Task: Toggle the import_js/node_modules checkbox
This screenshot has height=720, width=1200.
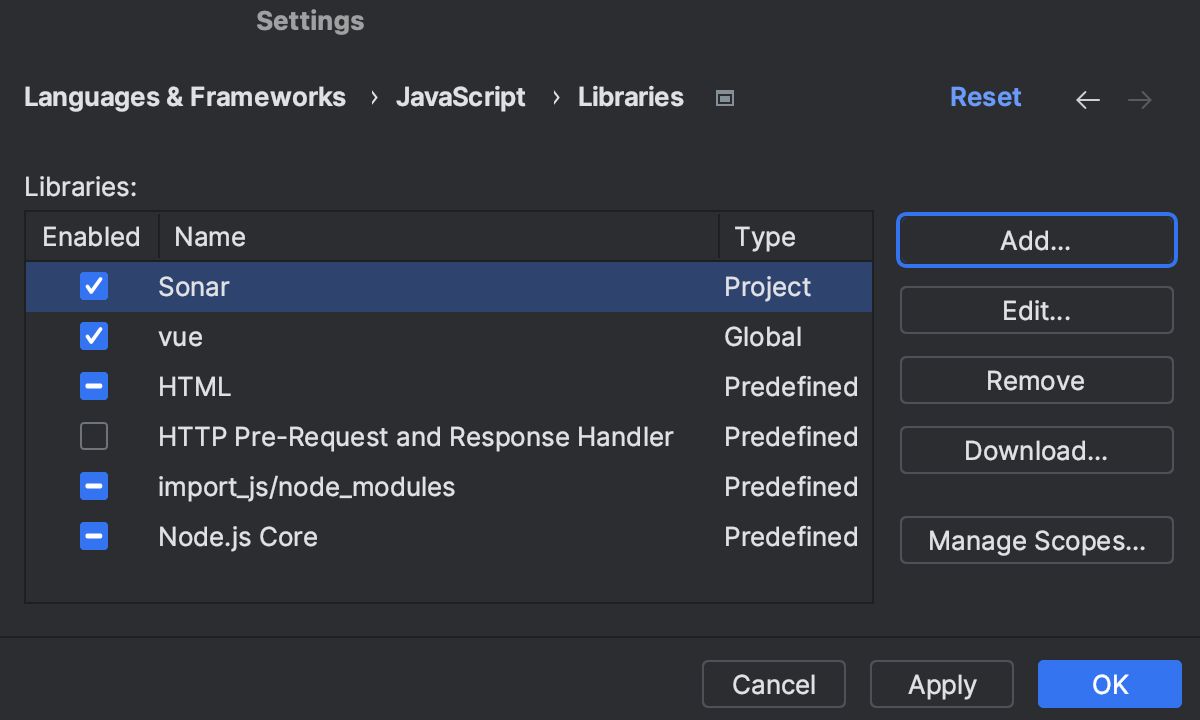Action: (93, 486)
